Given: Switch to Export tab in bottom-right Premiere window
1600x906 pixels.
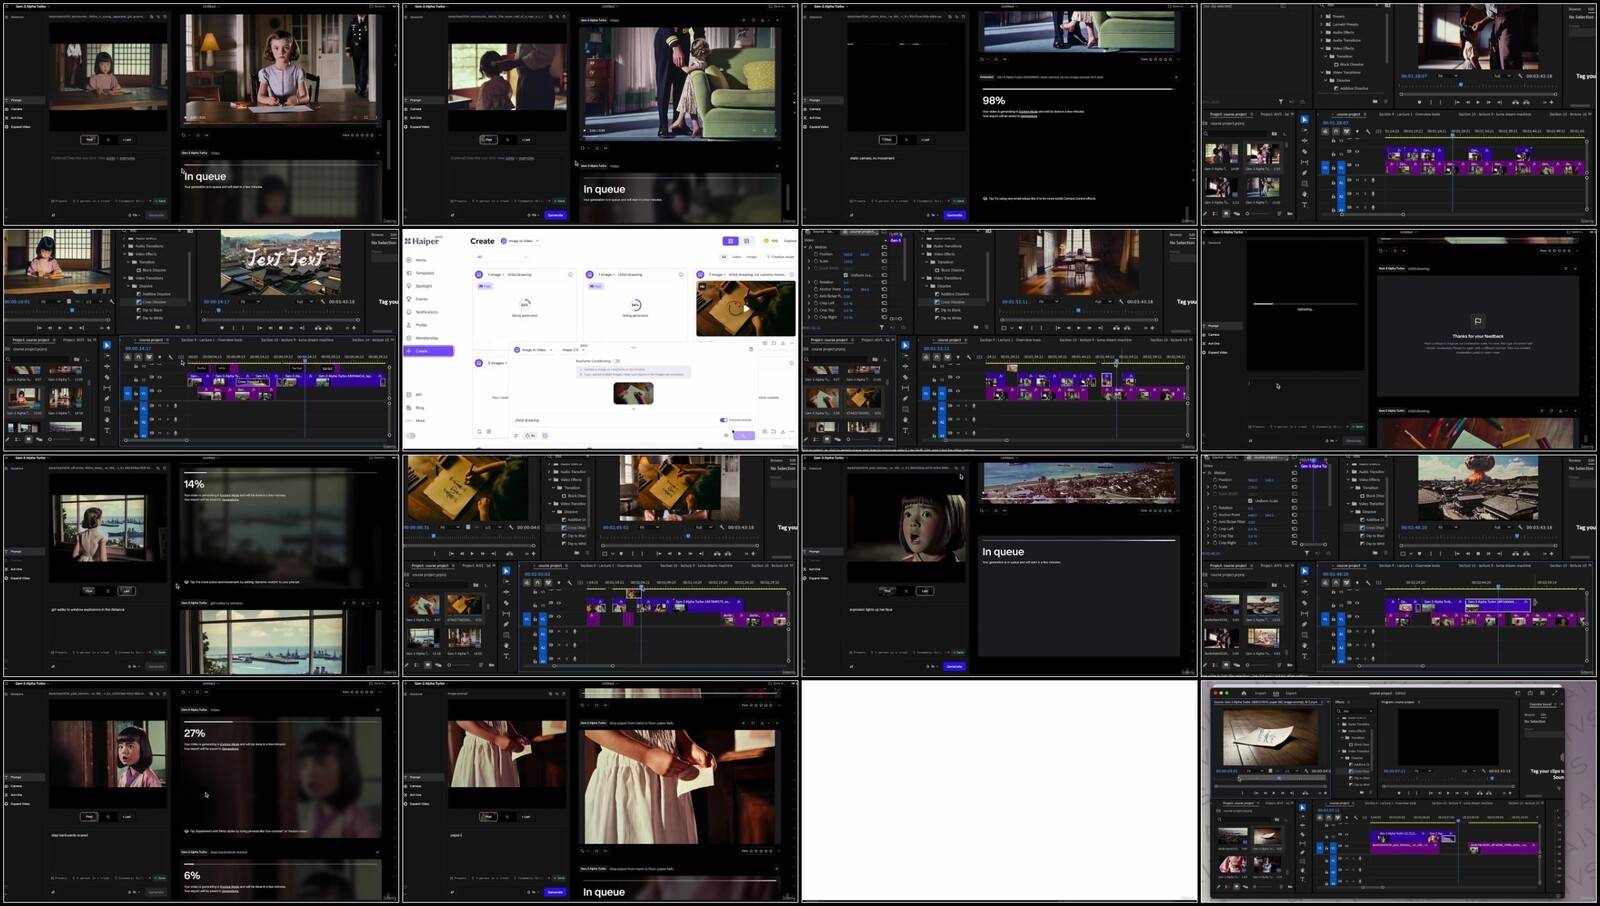Looking at the screenshot, I should 1290,693.
